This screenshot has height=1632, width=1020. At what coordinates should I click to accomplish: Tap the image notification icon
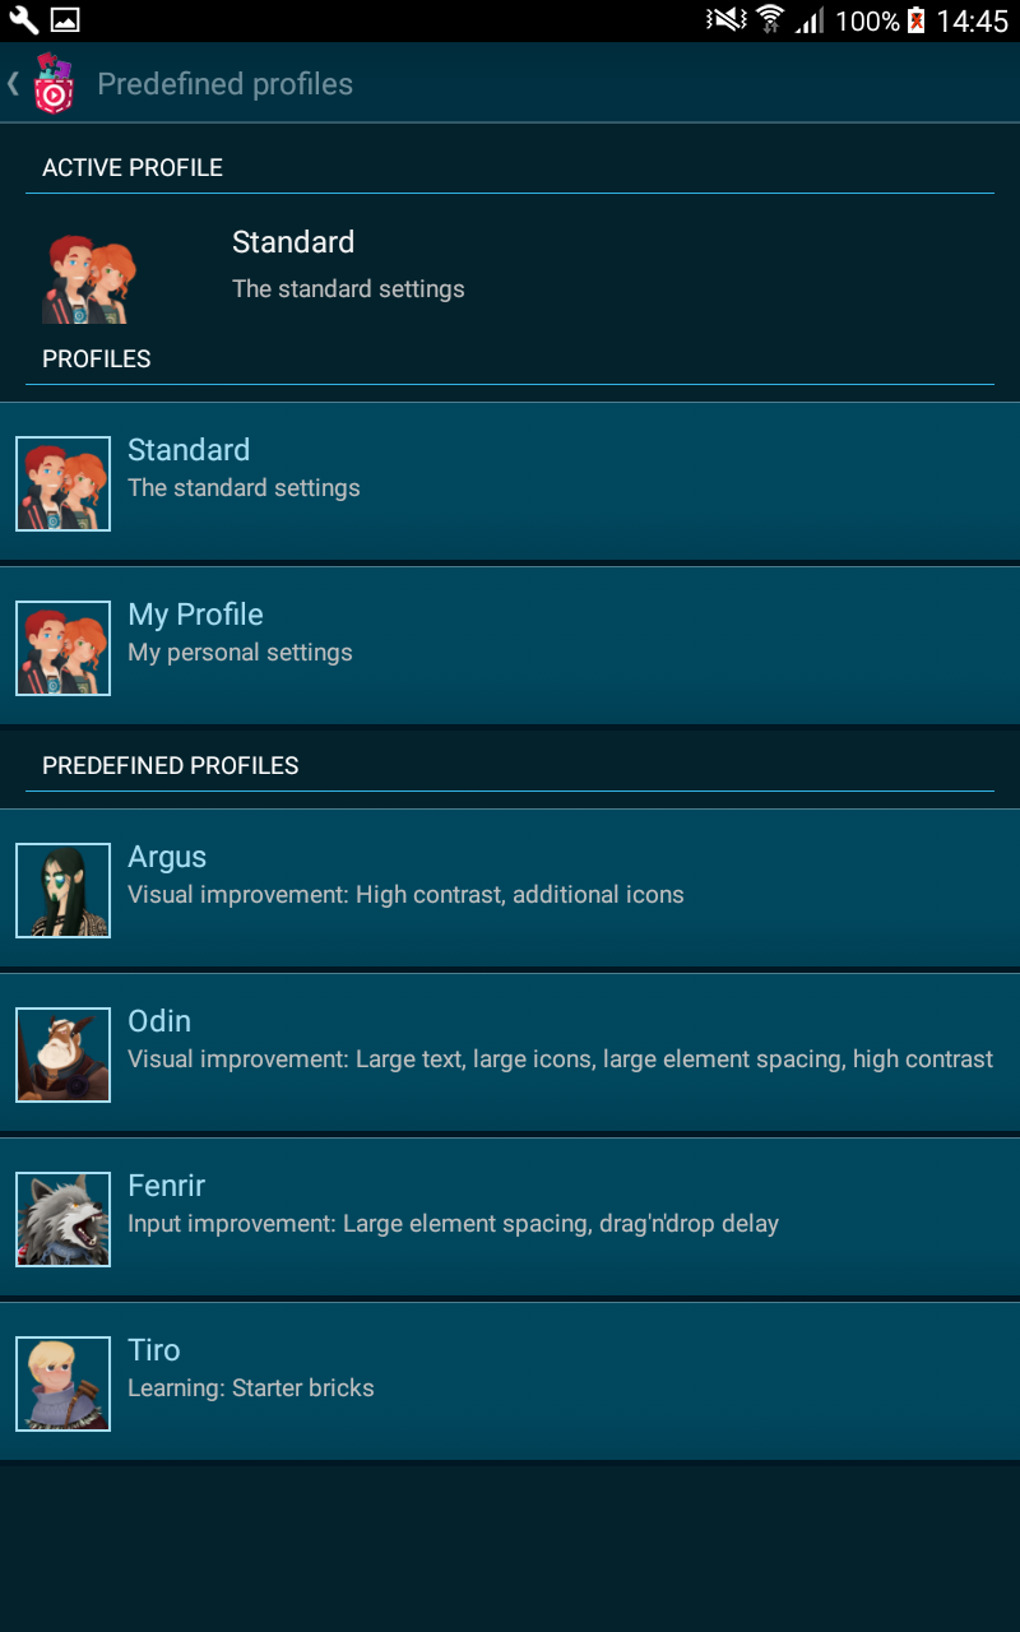pyautogui.click(x=66, y=20)
